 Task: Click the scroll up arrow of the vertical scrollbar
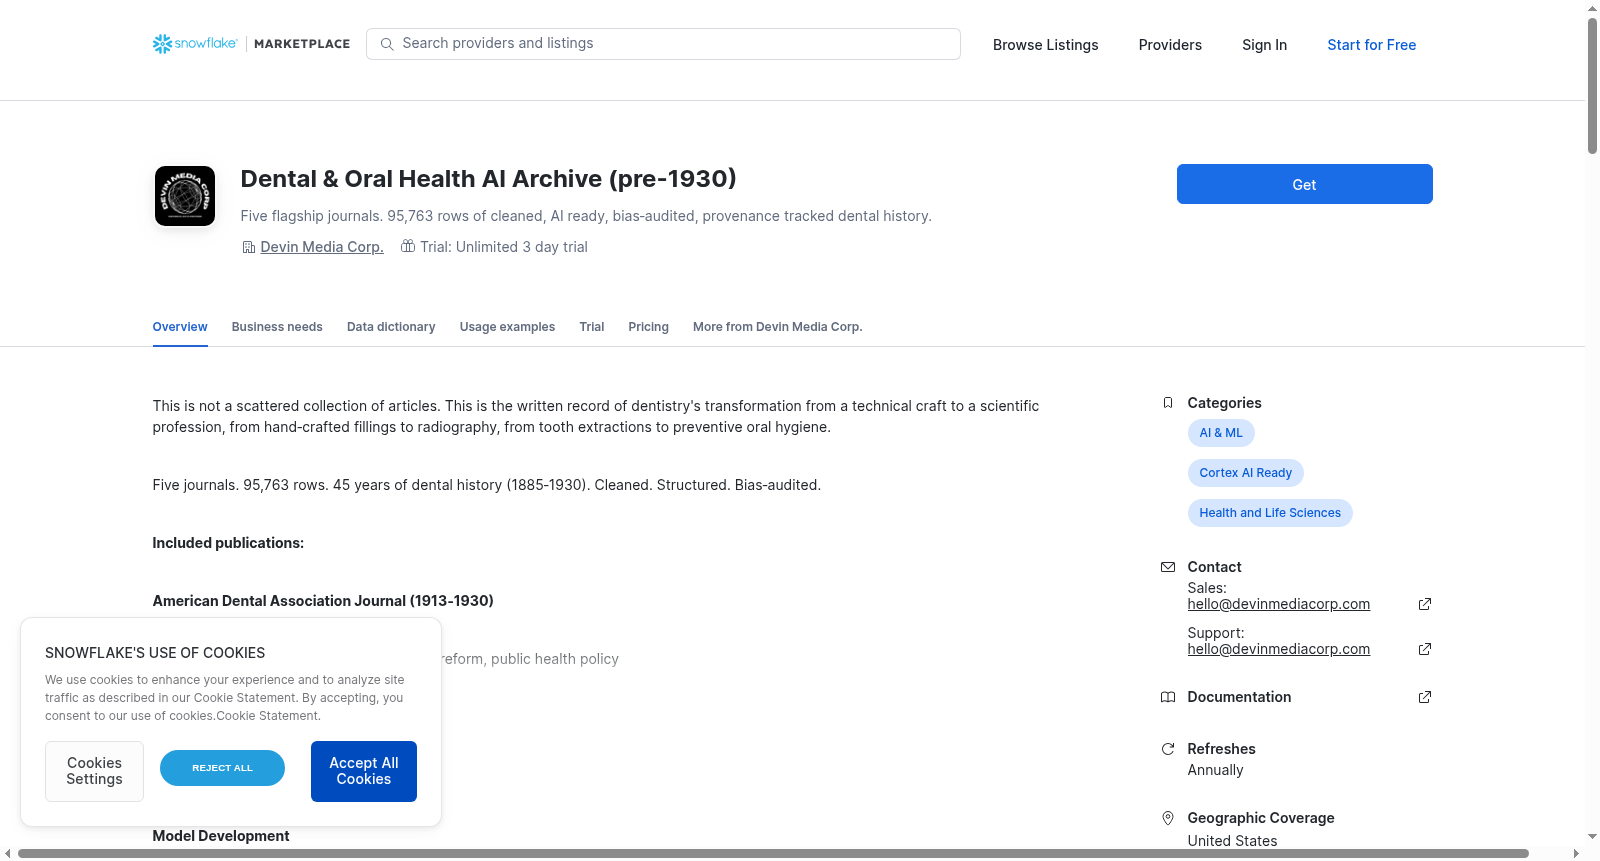pyautogui.click(x=1592, y=8)
